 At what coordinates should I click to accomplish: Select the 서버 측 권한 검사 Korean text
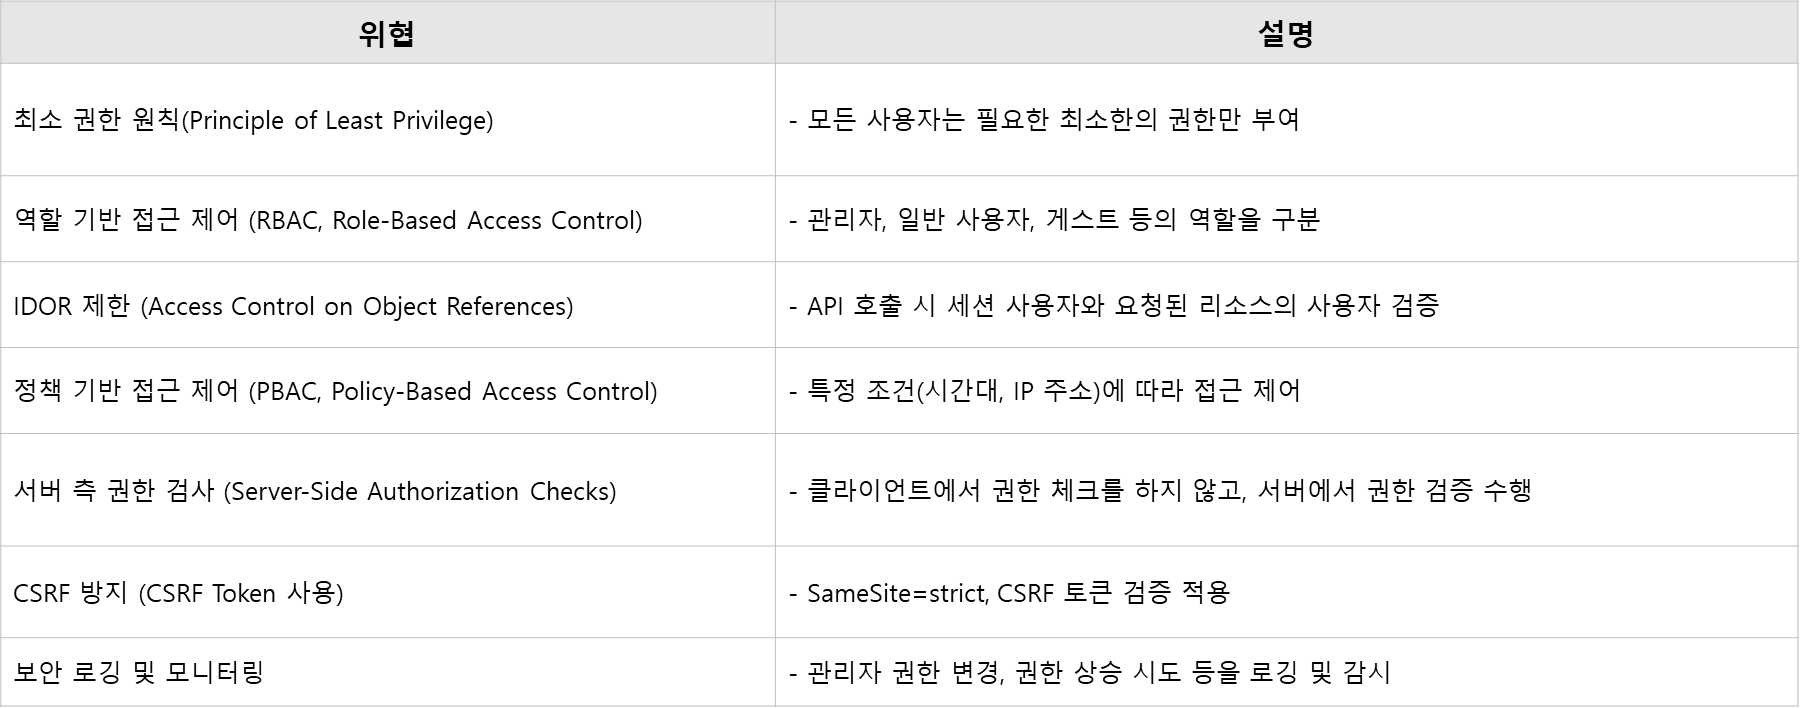[114, 491]
